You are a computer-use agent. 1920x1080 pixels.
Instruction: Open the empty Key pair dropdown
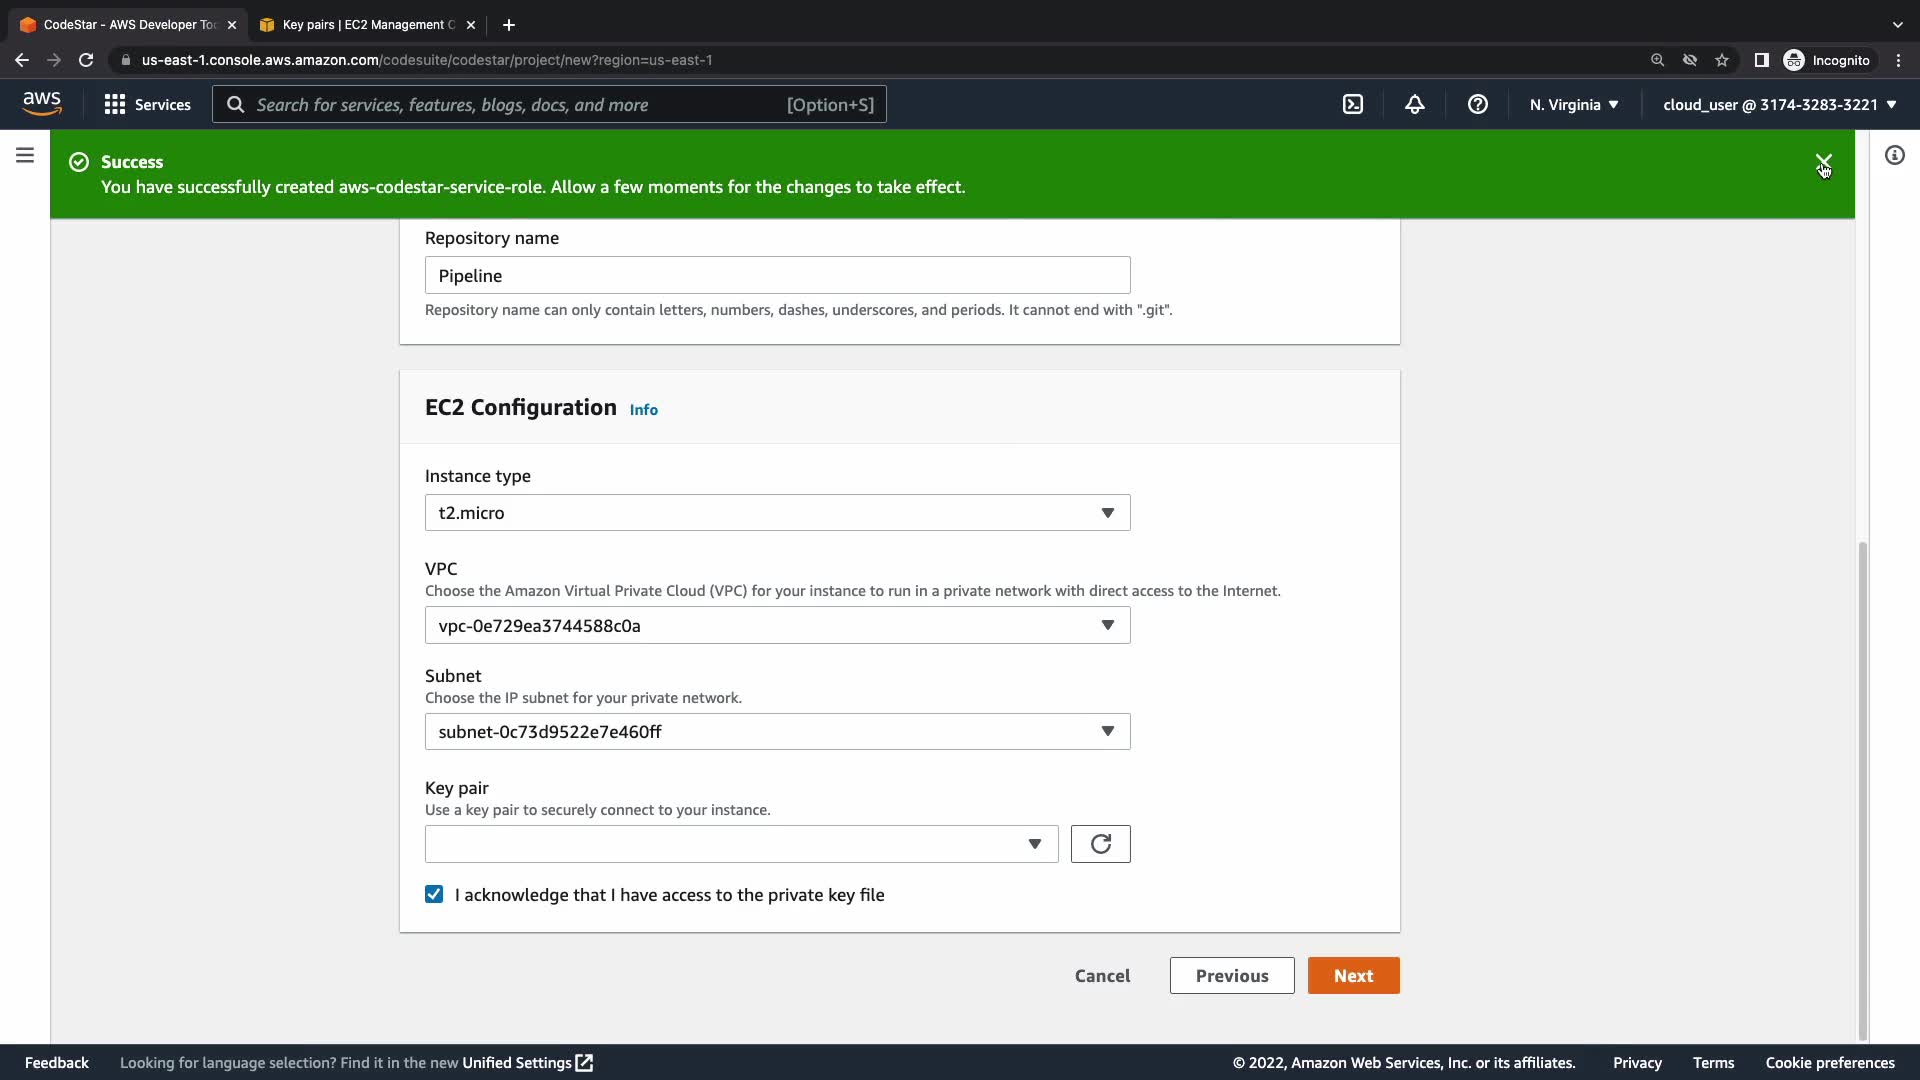741,844
